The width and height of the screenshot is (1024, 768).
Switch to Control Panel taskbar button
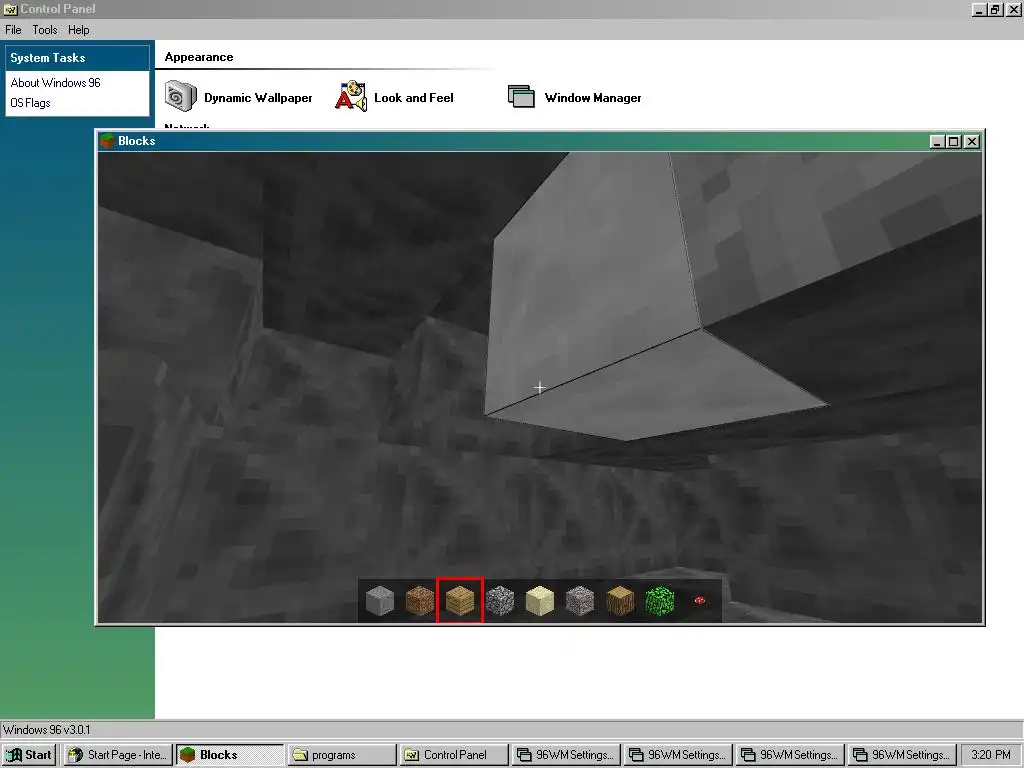(x=454, y=755)
